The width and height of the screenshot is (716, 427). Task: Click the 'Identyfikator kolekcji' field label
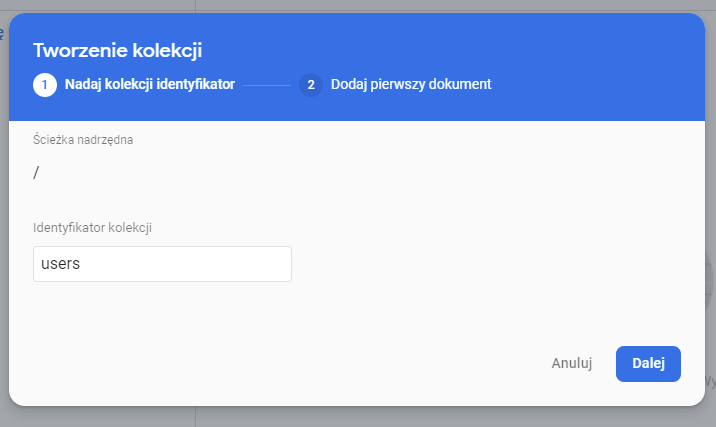pos(92,228)
